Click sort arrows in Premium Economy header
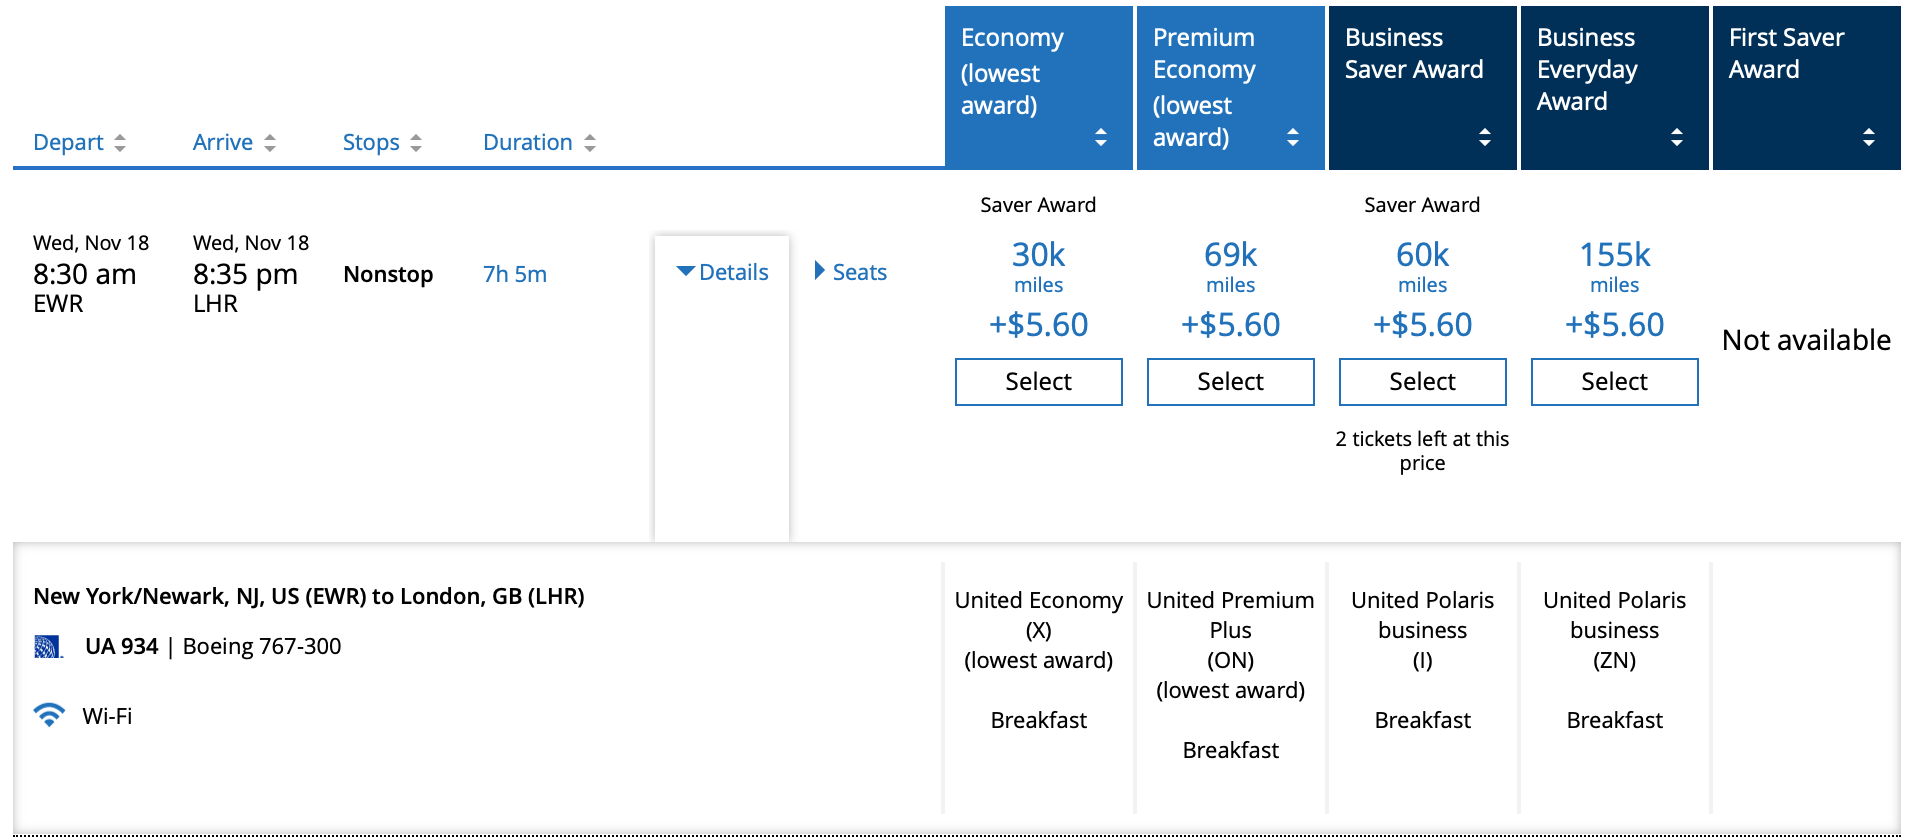This screenshot has height=840, width=1912. pos(1293,137)
